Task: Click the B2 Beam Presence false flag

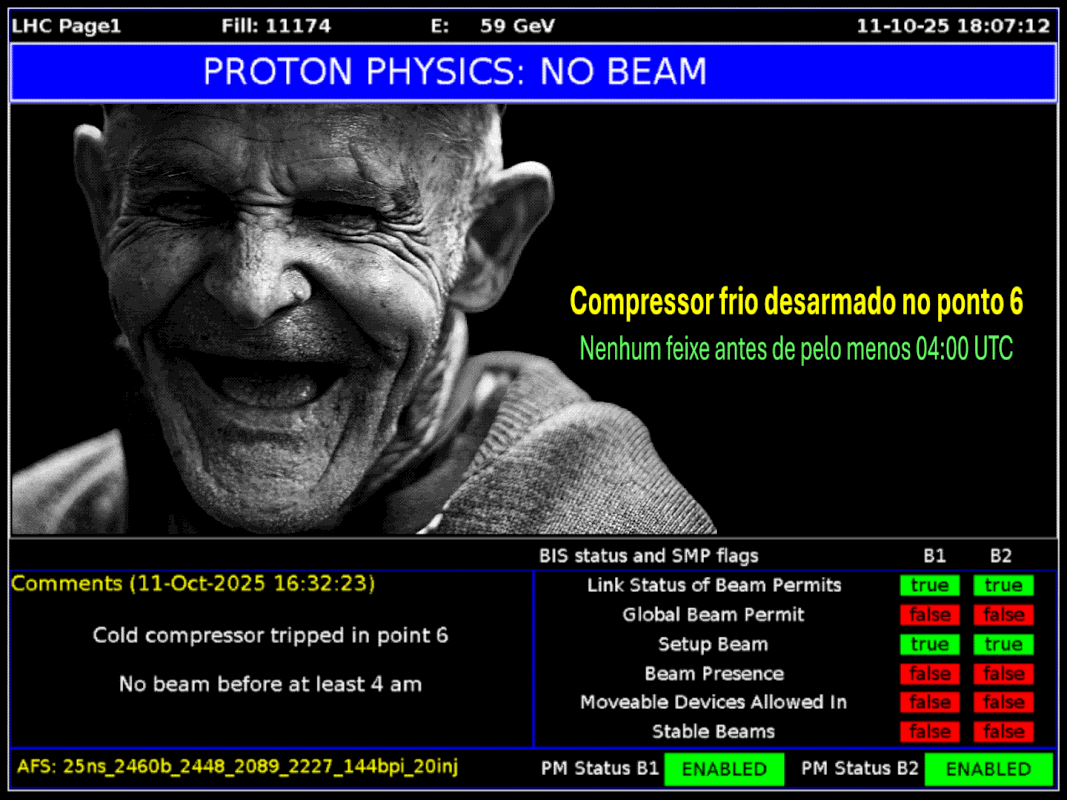Action: coord(1003,674)
